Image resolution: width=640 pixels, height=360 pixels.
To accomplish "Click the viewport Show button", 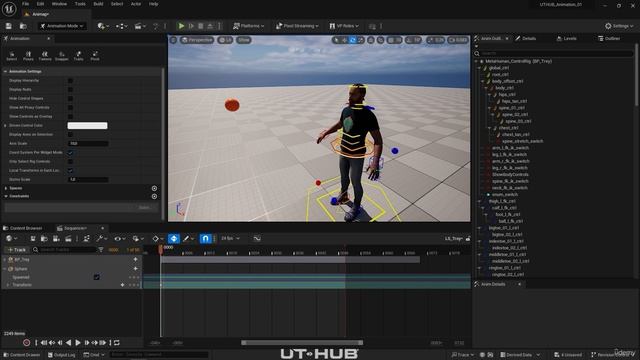I will 244,40.
